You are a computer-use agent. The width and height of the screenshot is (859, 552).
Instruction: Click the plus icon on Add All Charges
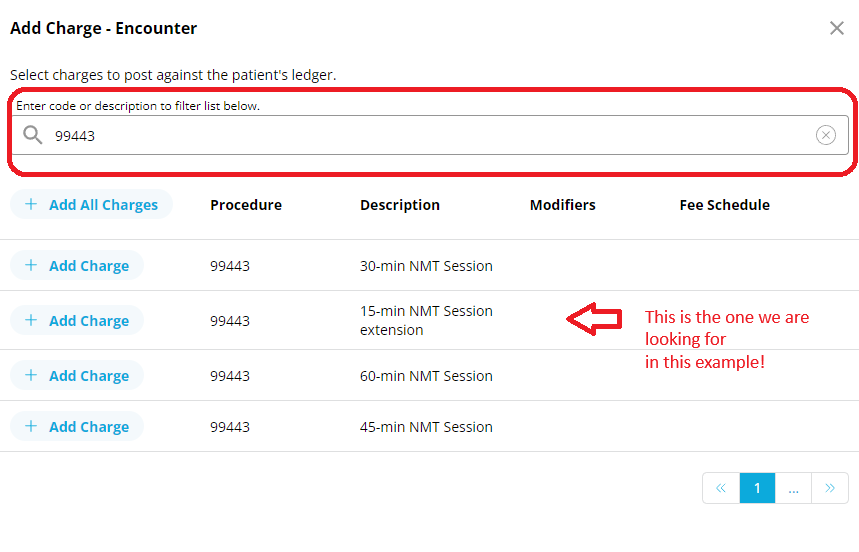(x=31, y=204)
